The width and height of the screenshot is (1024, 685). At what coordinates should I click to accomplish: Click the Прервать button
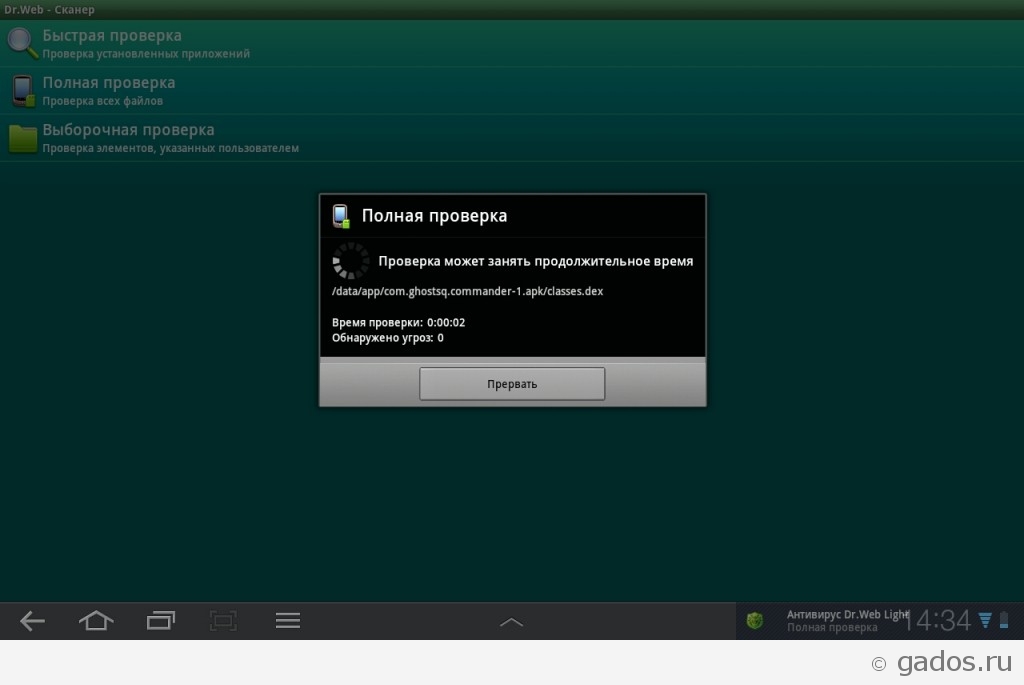(x=512, y=384)
